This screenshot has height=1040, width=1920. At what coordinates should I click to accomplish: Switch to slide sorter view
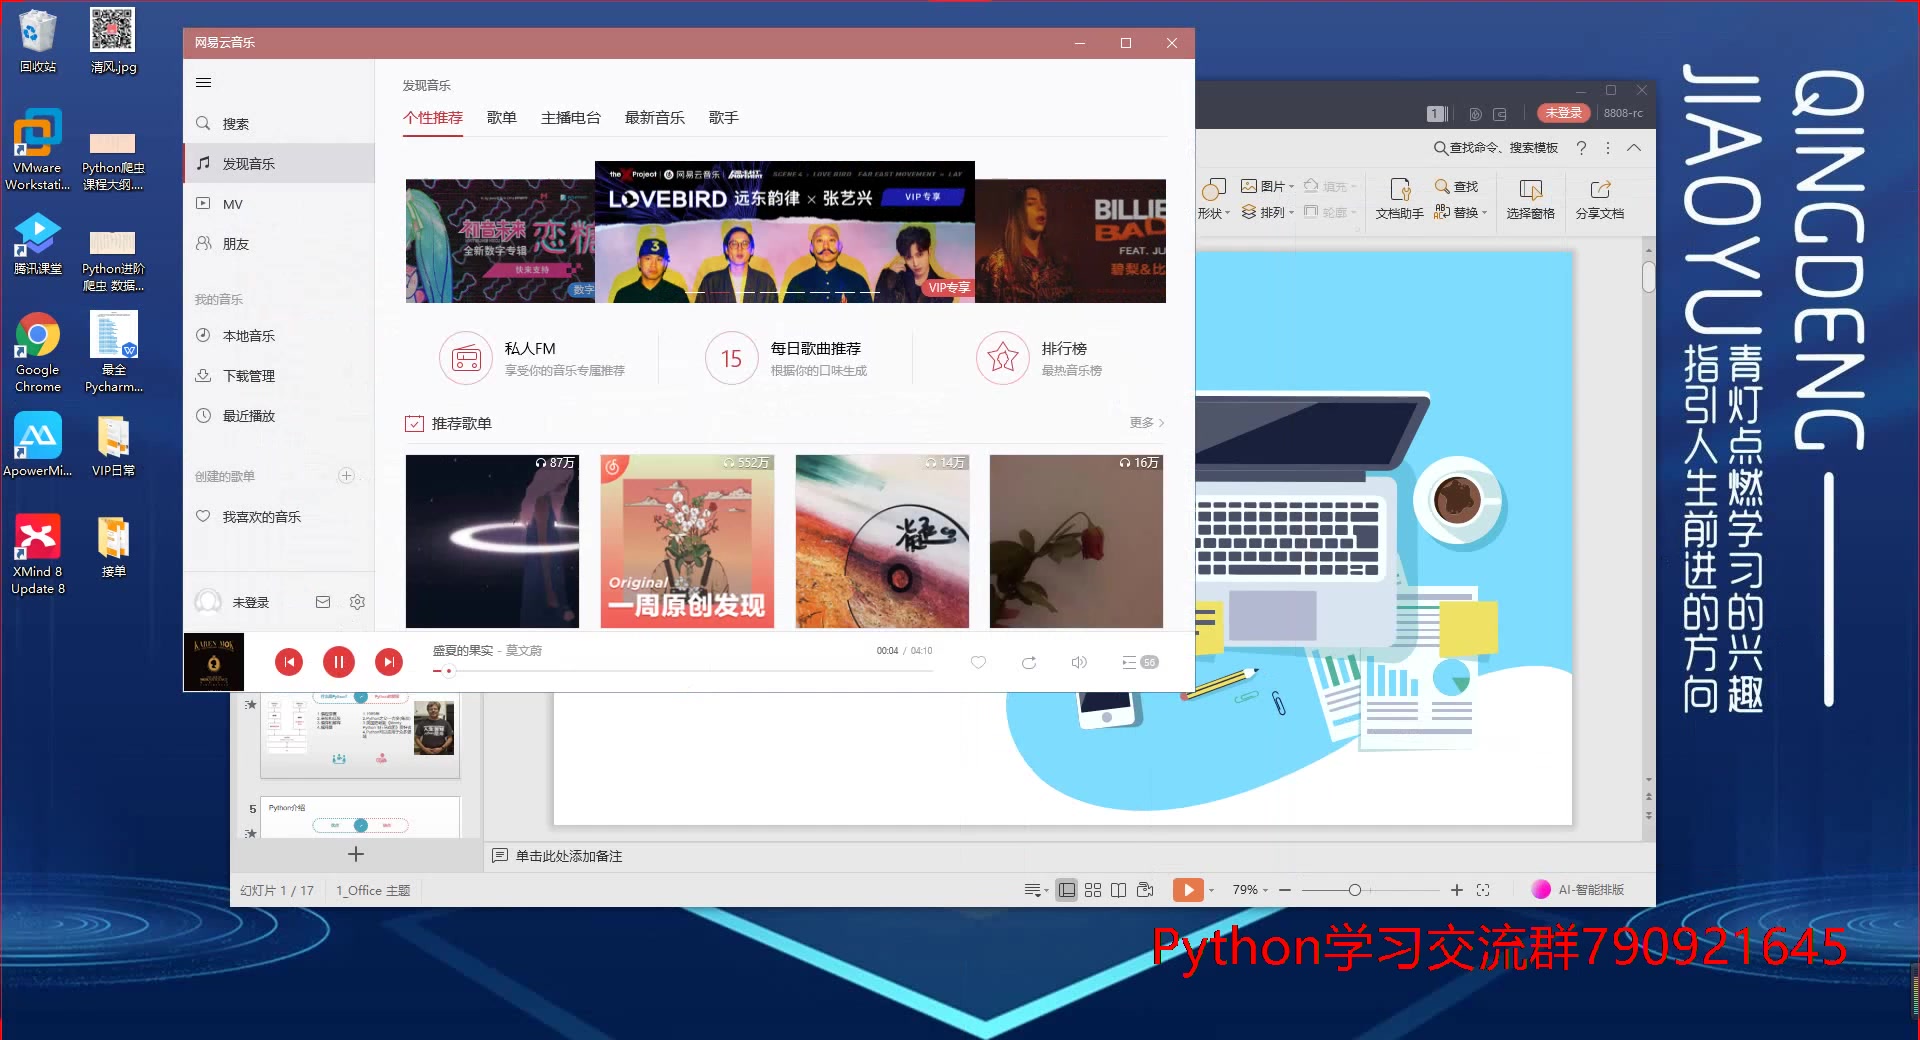tap(1093, 890)
